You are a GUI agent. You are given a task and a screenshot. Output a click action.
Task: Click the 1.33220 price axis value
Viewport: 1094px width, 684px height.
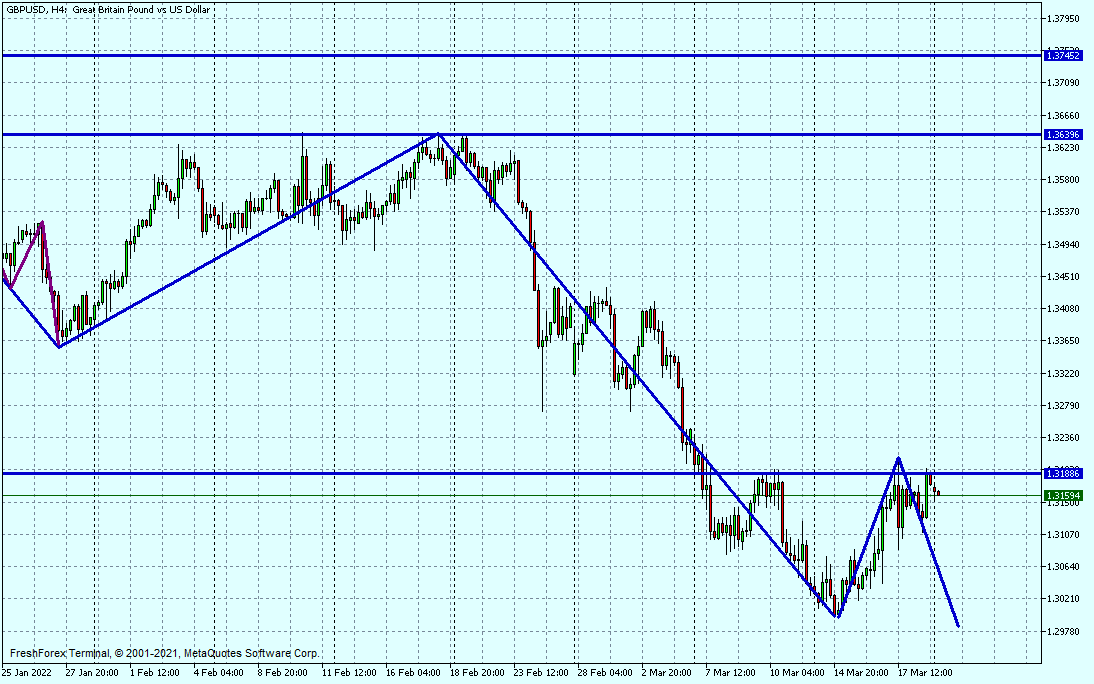1063,373
